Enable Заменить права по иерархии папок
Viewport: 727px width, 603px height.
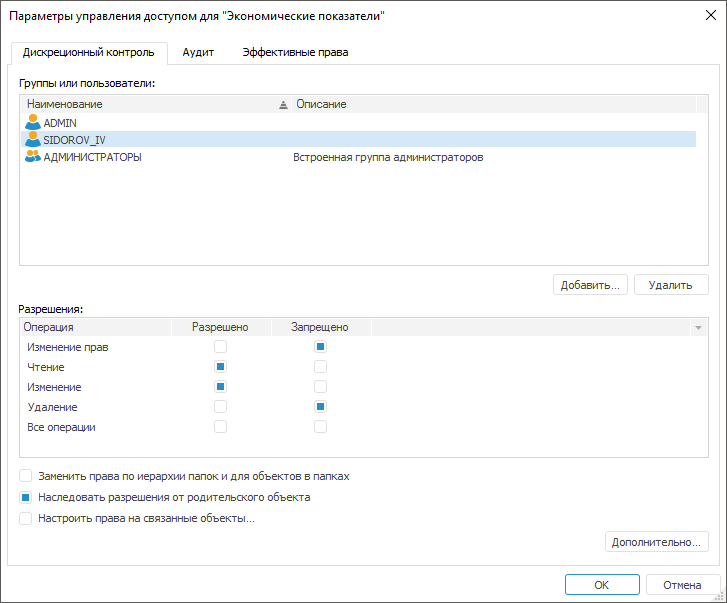pos(26,476)
